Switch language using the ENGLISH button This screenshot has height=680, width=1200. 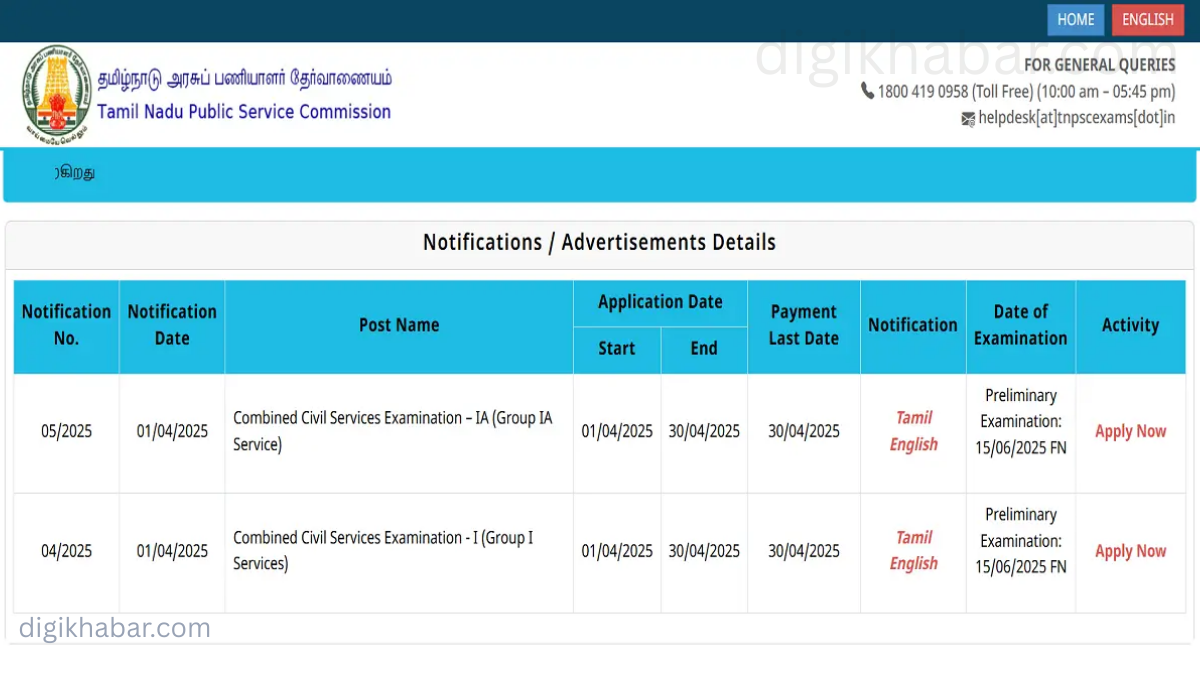pyautogui.click(x=1147, y=20)
